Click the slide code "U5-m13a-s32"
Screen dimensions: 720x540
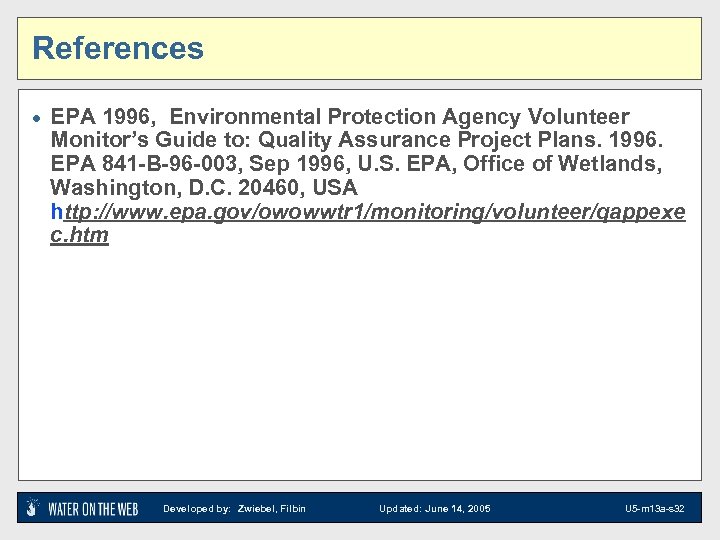(x=655, y=509)
